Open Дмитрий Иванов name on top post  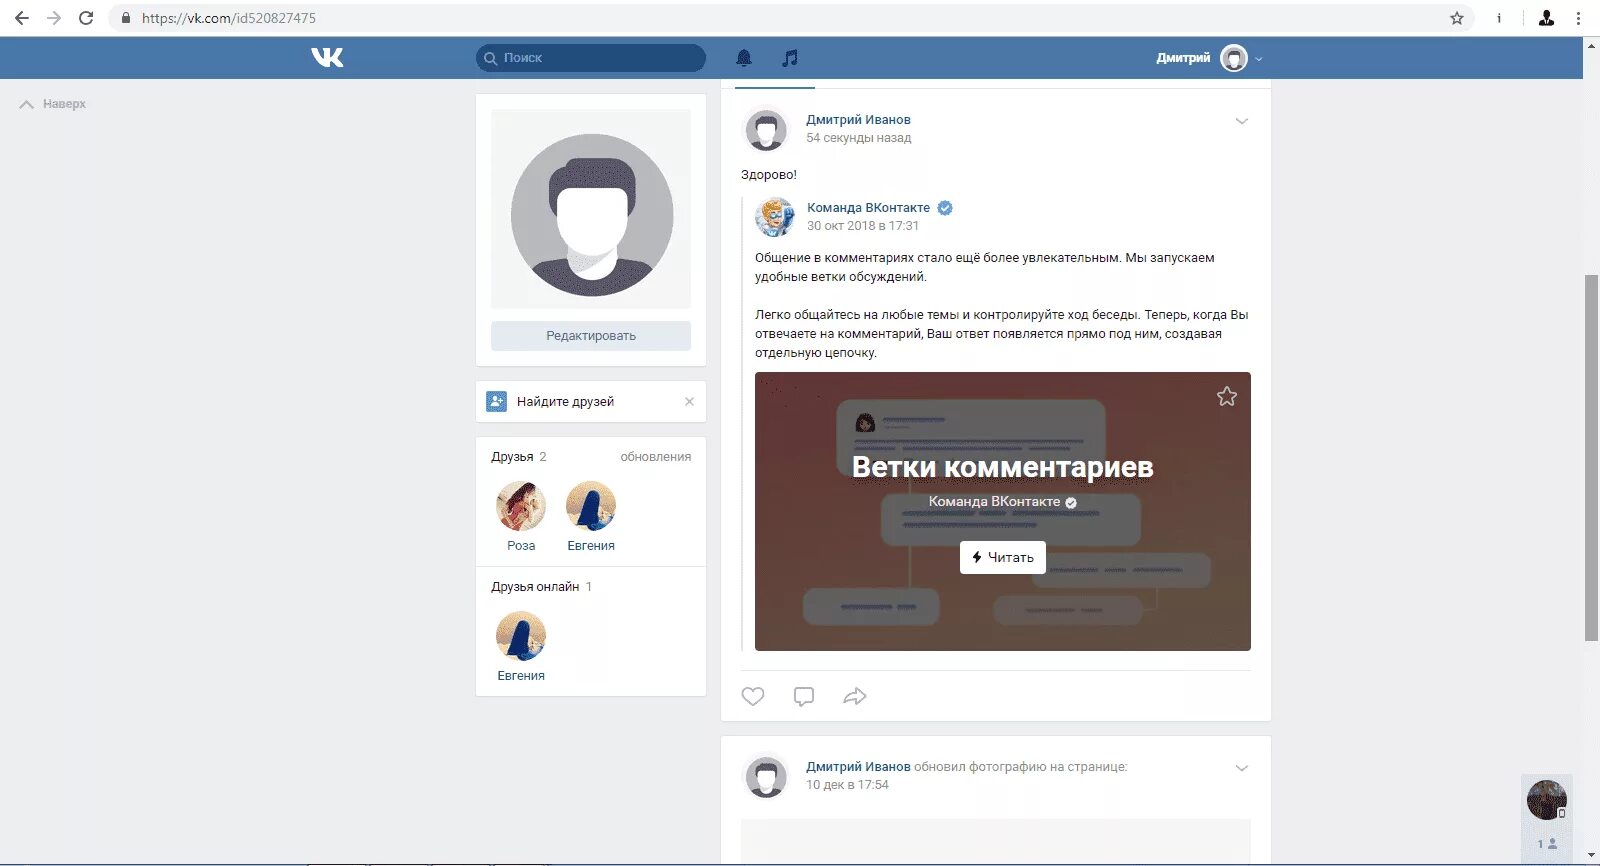[858, 120]
